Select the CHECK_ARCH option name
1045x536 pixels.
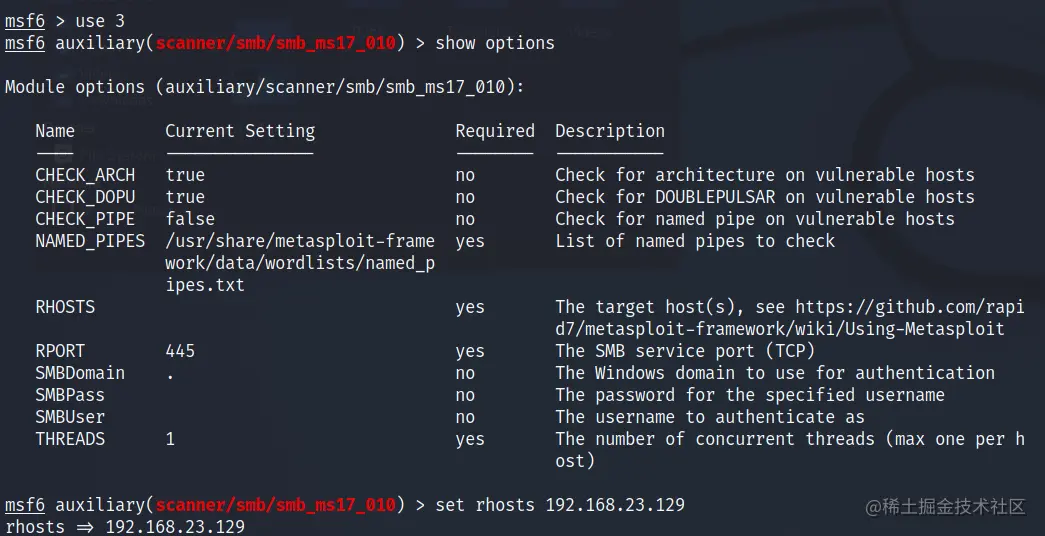(85, 175)
